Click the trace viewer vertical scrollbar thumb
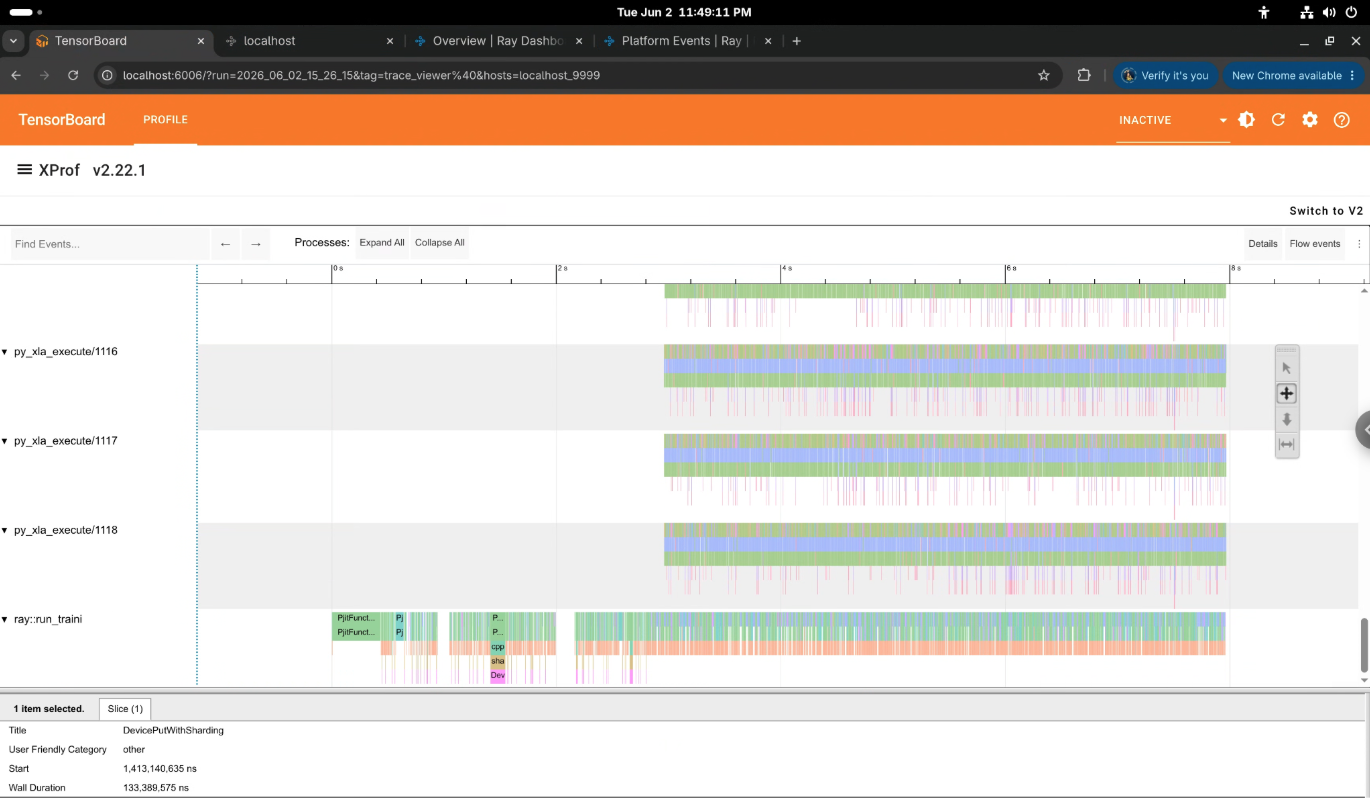 pyautogui.click(x=1362, y=645)
